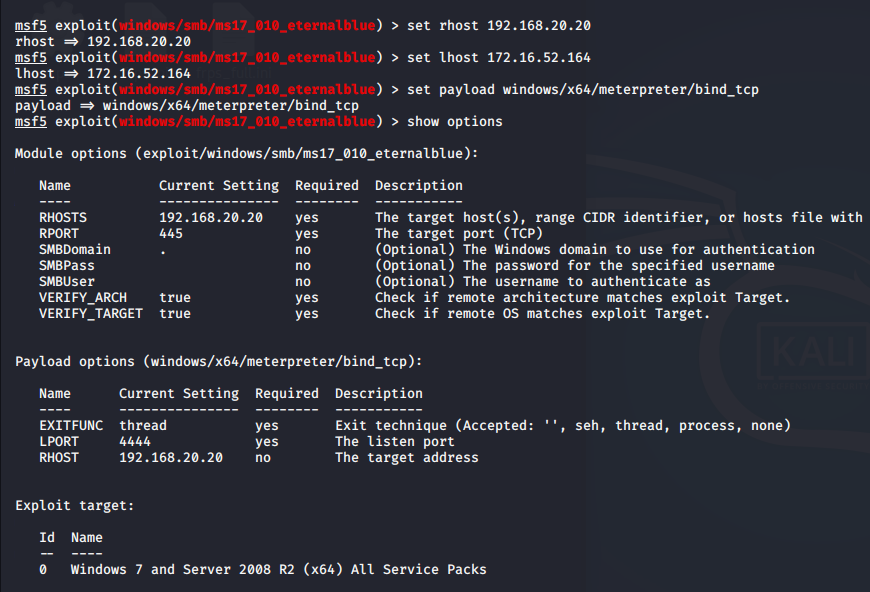Click the 'set payload windows/x64/meterpreter/bind_tcp' command
This screenshot has width=870, height=592.
tap(583, 90)
